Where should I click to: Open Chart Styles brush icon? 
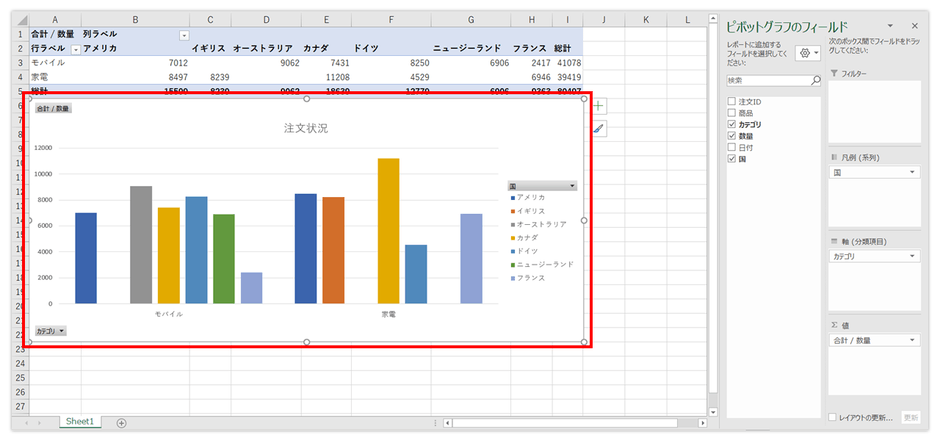599,129
